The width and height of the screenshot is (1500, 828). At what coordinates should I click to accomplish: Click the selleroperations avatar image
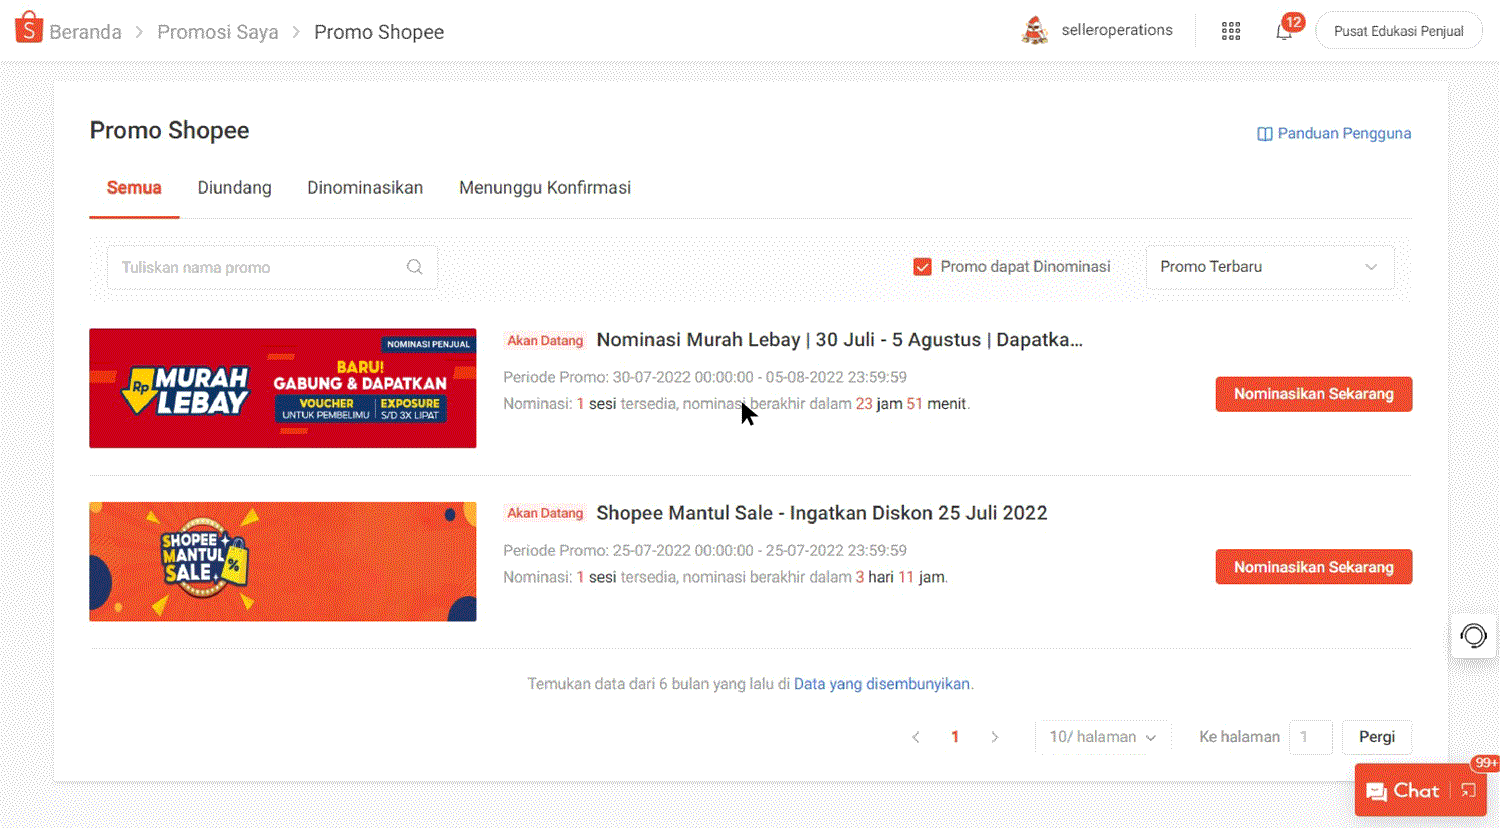pyautogui.click(x=1035, y=30)
